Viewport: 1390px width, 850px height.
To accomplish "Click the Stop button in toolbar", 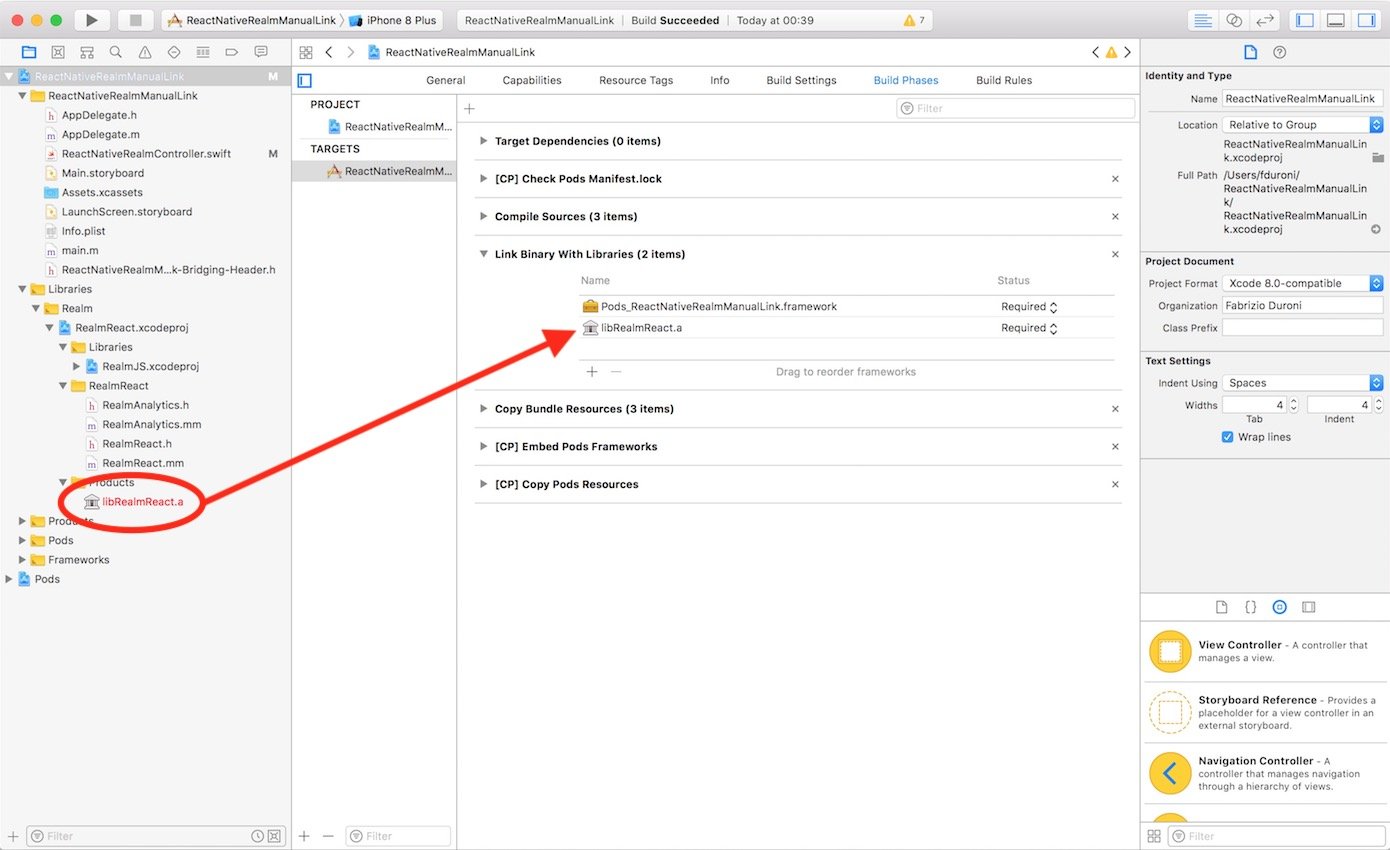I will pos(136,20).
